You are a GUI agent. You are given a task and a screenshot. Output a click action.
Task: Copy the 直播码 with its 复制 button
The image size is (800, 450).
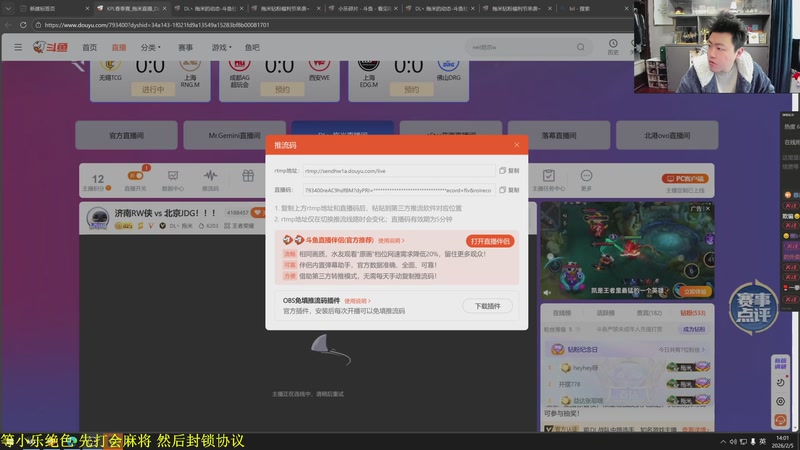tap(509, 190)
